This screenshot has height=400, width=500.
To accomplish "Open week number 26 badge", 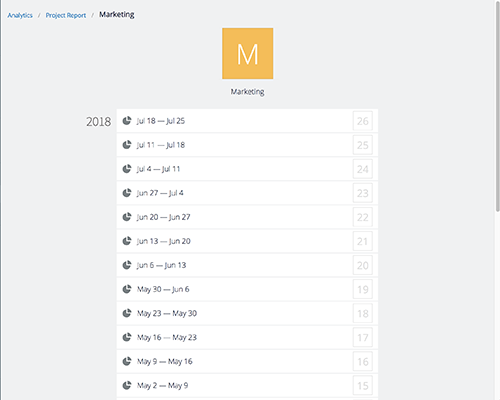I will [363, 121].
